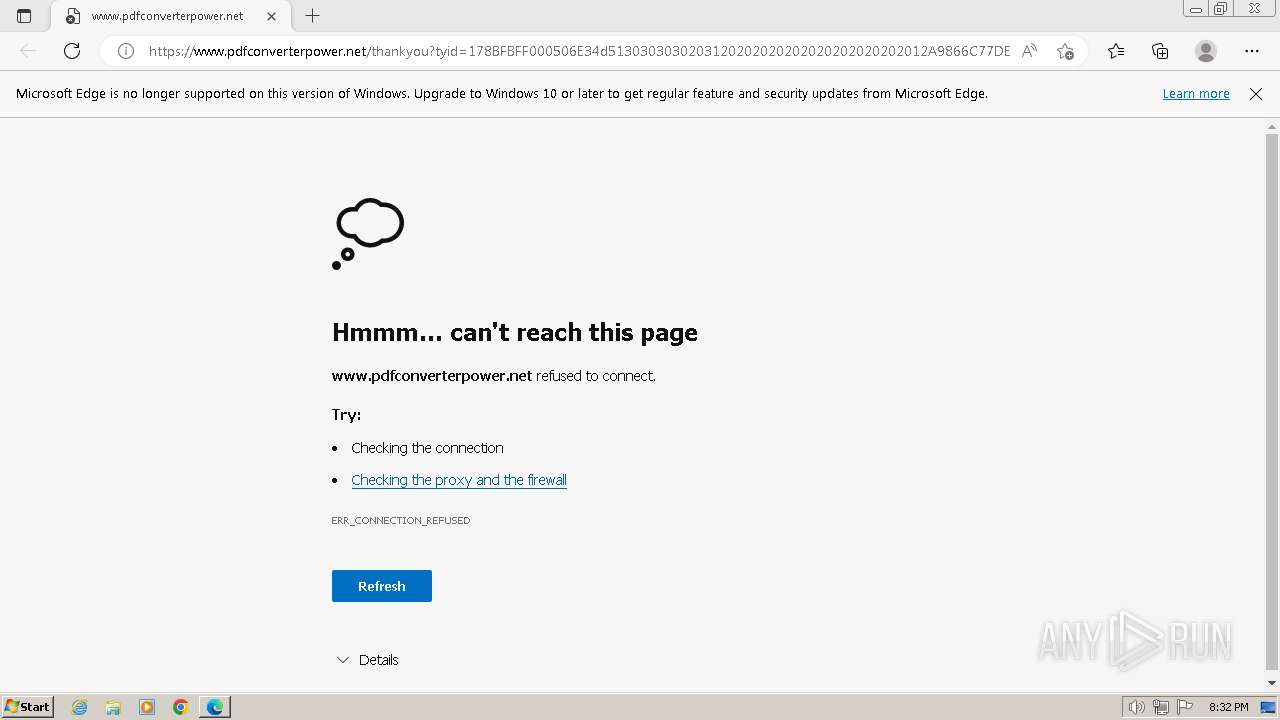This screenshot has height=720, width=1280.
Task: Click the vertical scrollbar down arrow
Action: click(1272, 683)
